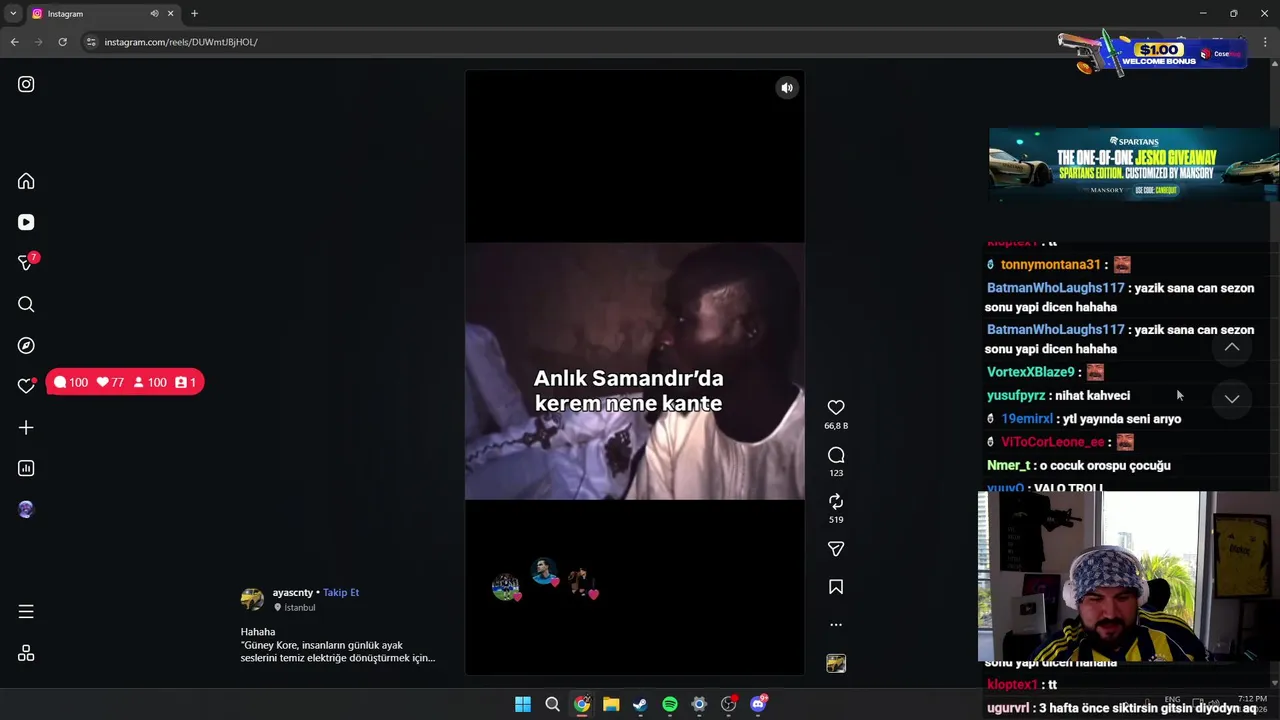
Task: Play or pause the reel video
Action: pyautogui.click(x=634, y=371)
